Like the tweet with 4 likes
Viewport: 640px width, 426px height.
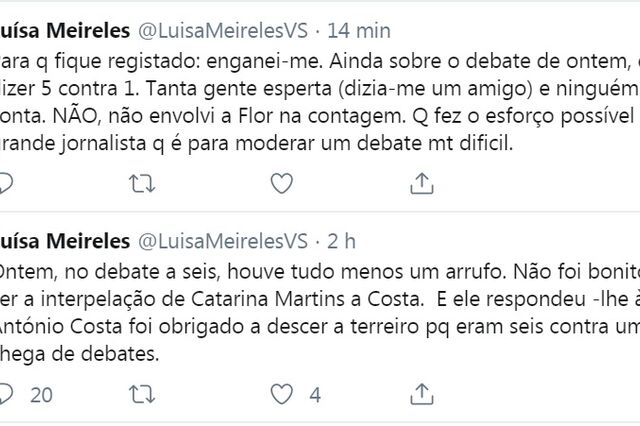tap(282, 394)
